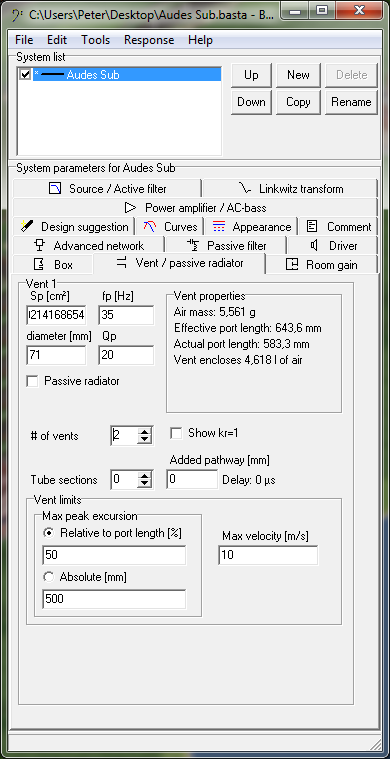Switch to the Advanced network tab
The height and width of the screenshot is (759, 392).
click(x=89, y=245)
